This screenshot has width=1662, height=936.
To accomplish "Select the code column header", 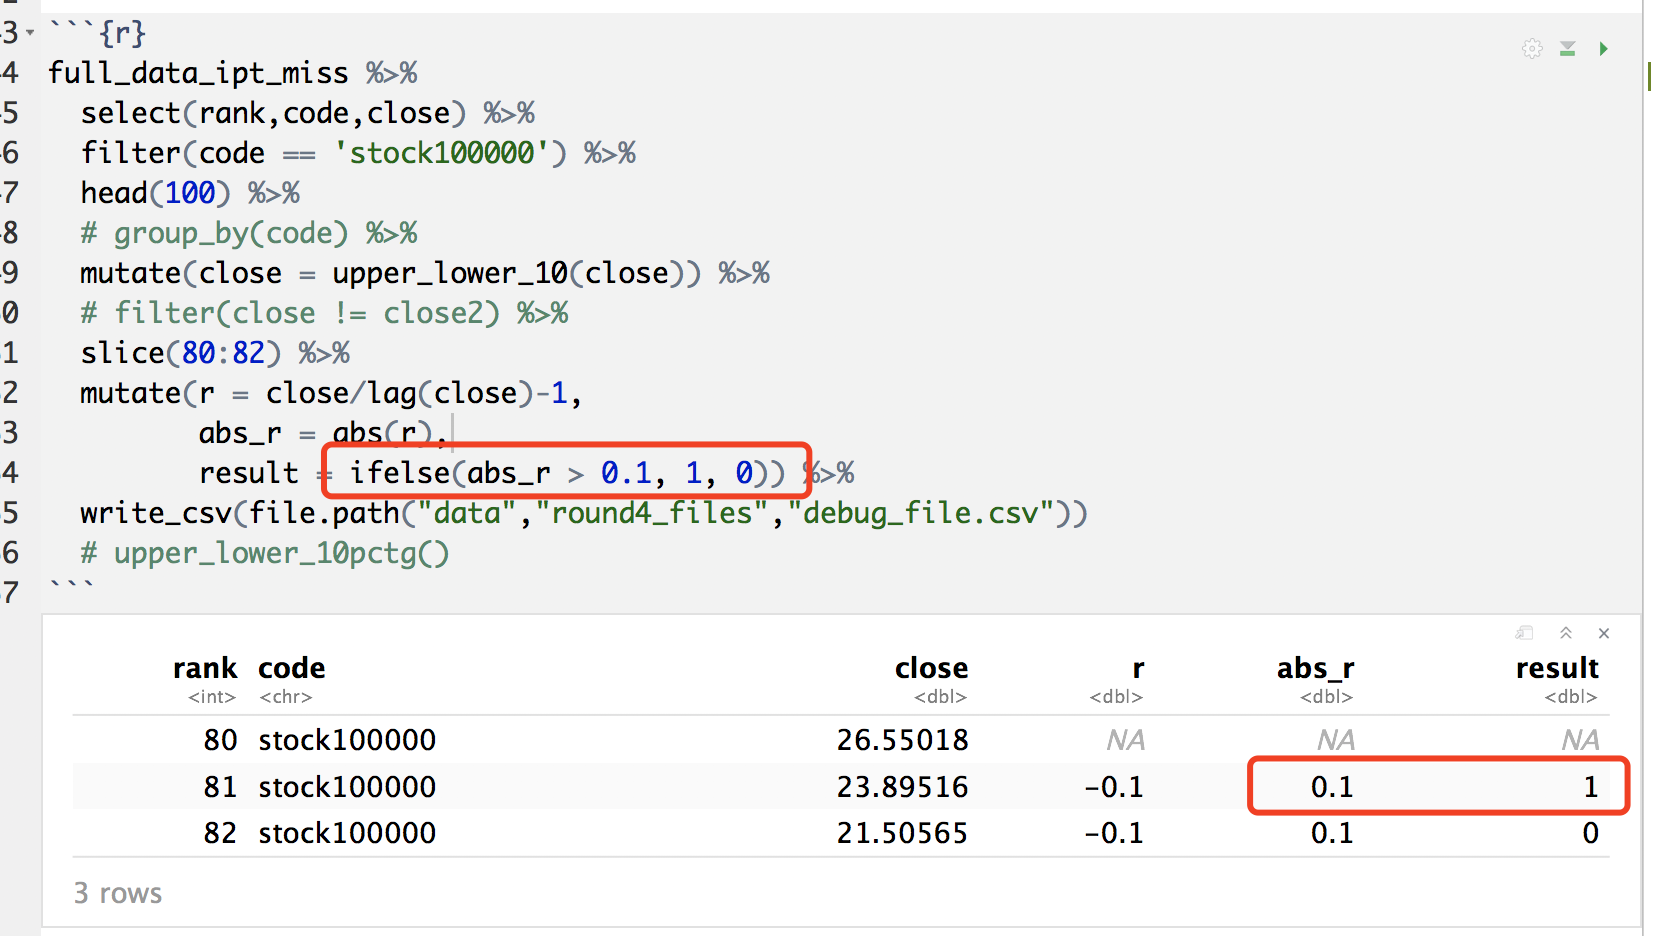I will tap(292, 668).
